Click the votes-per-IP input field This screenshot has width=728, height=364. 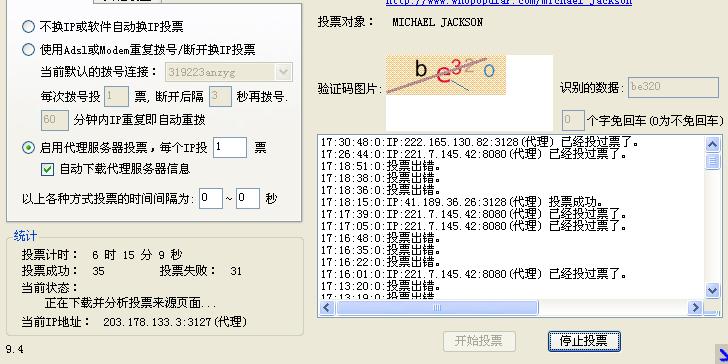pos(230,148)
